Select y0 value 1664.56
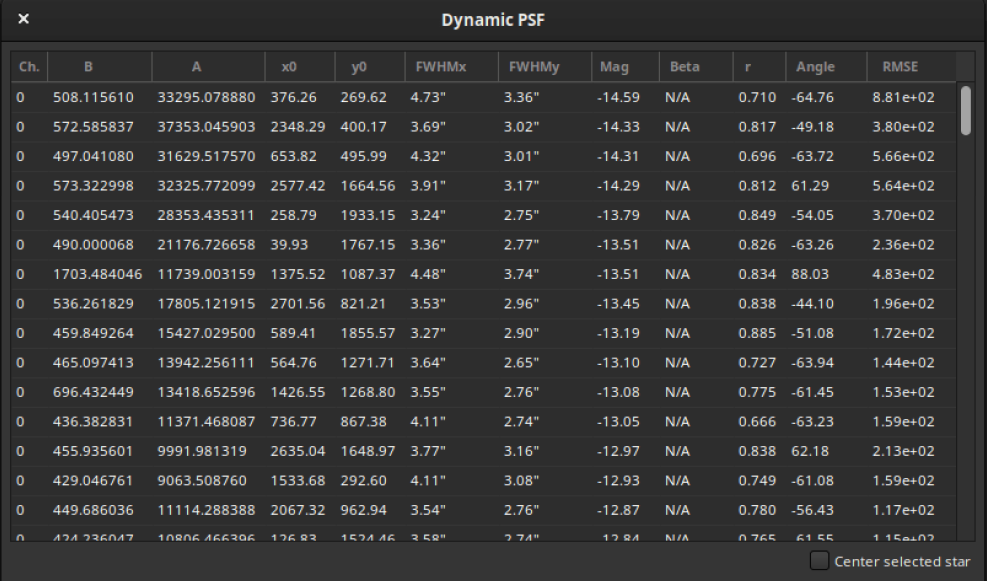Image resolution: width=987 pixels, height=581 pixels. pos(368,186)
